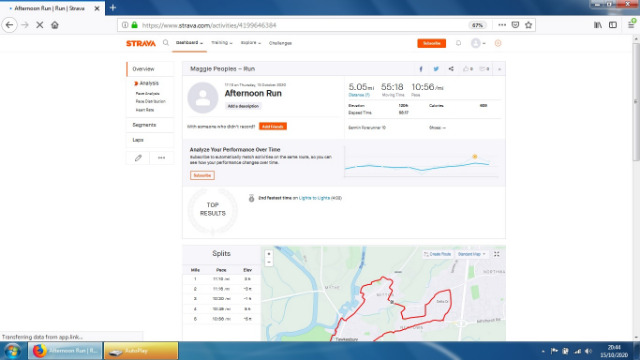
Task: Click the Firefox taskbar button
Action: pyautogui.click(x=65, y=351)
